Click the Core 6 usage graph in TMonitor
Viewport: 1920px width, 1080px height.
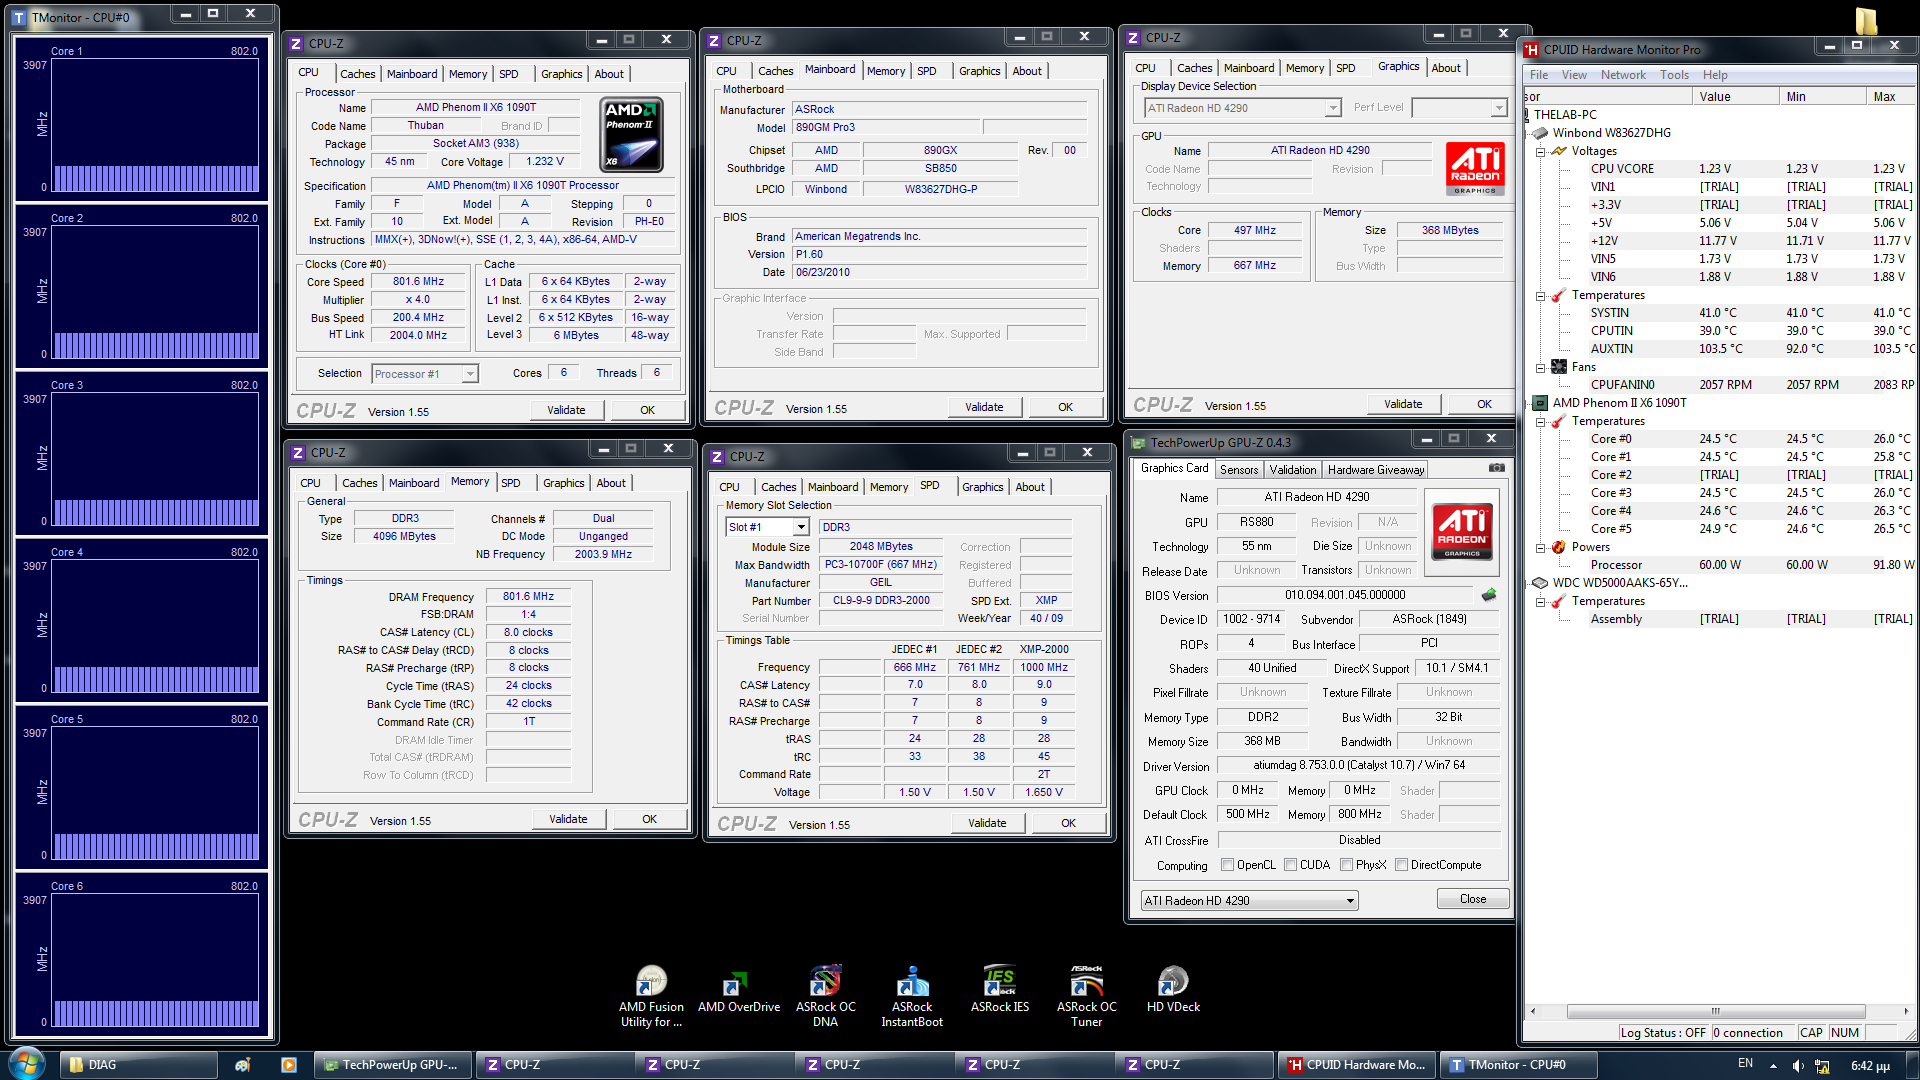pos(155,960)
